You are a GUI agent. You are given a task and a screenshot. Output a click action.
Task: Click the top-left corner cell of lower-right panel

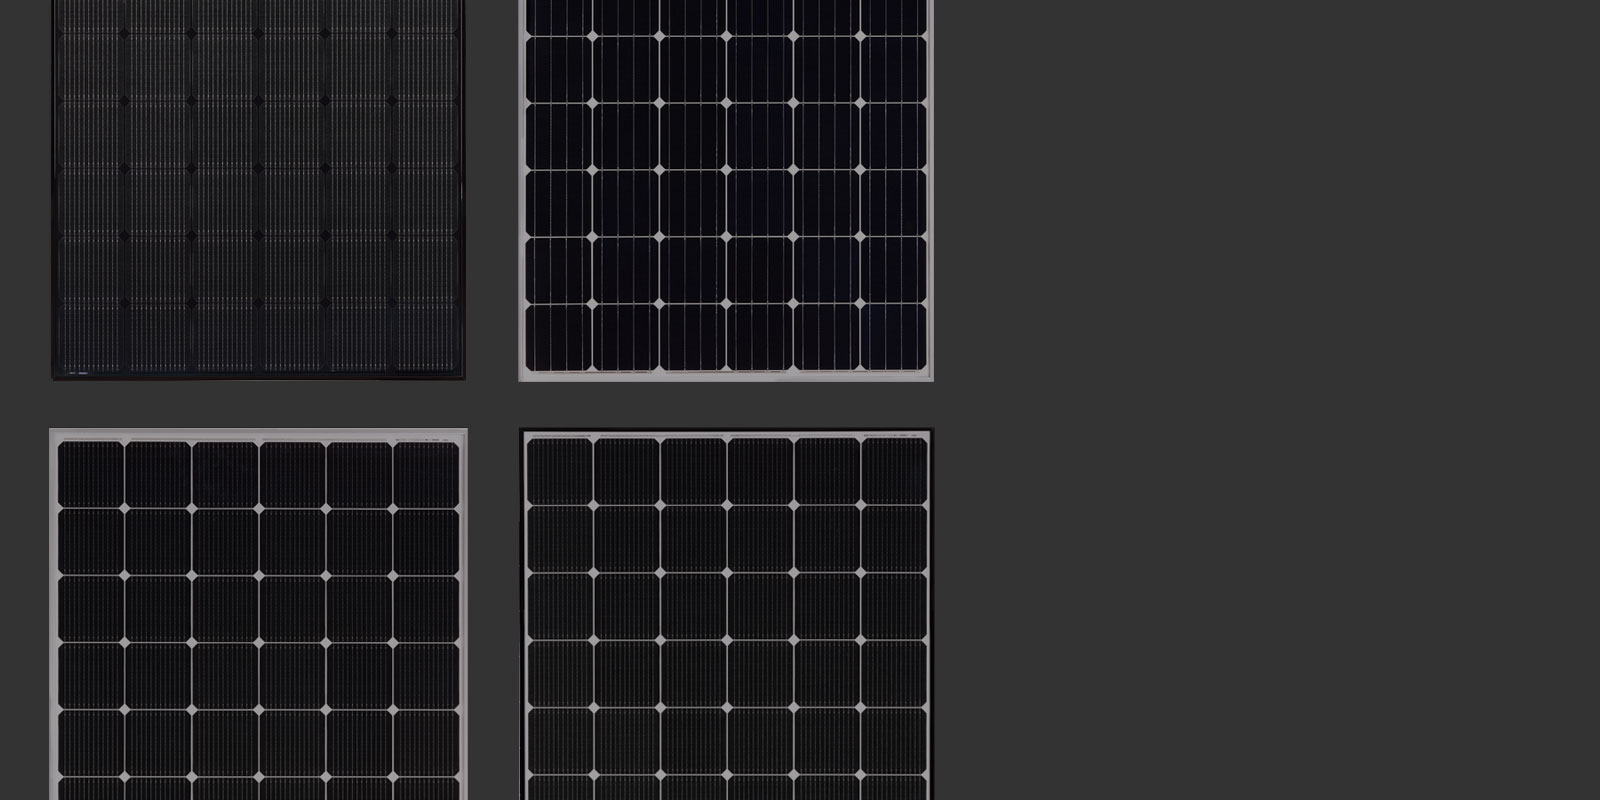(x=559, y=470)
